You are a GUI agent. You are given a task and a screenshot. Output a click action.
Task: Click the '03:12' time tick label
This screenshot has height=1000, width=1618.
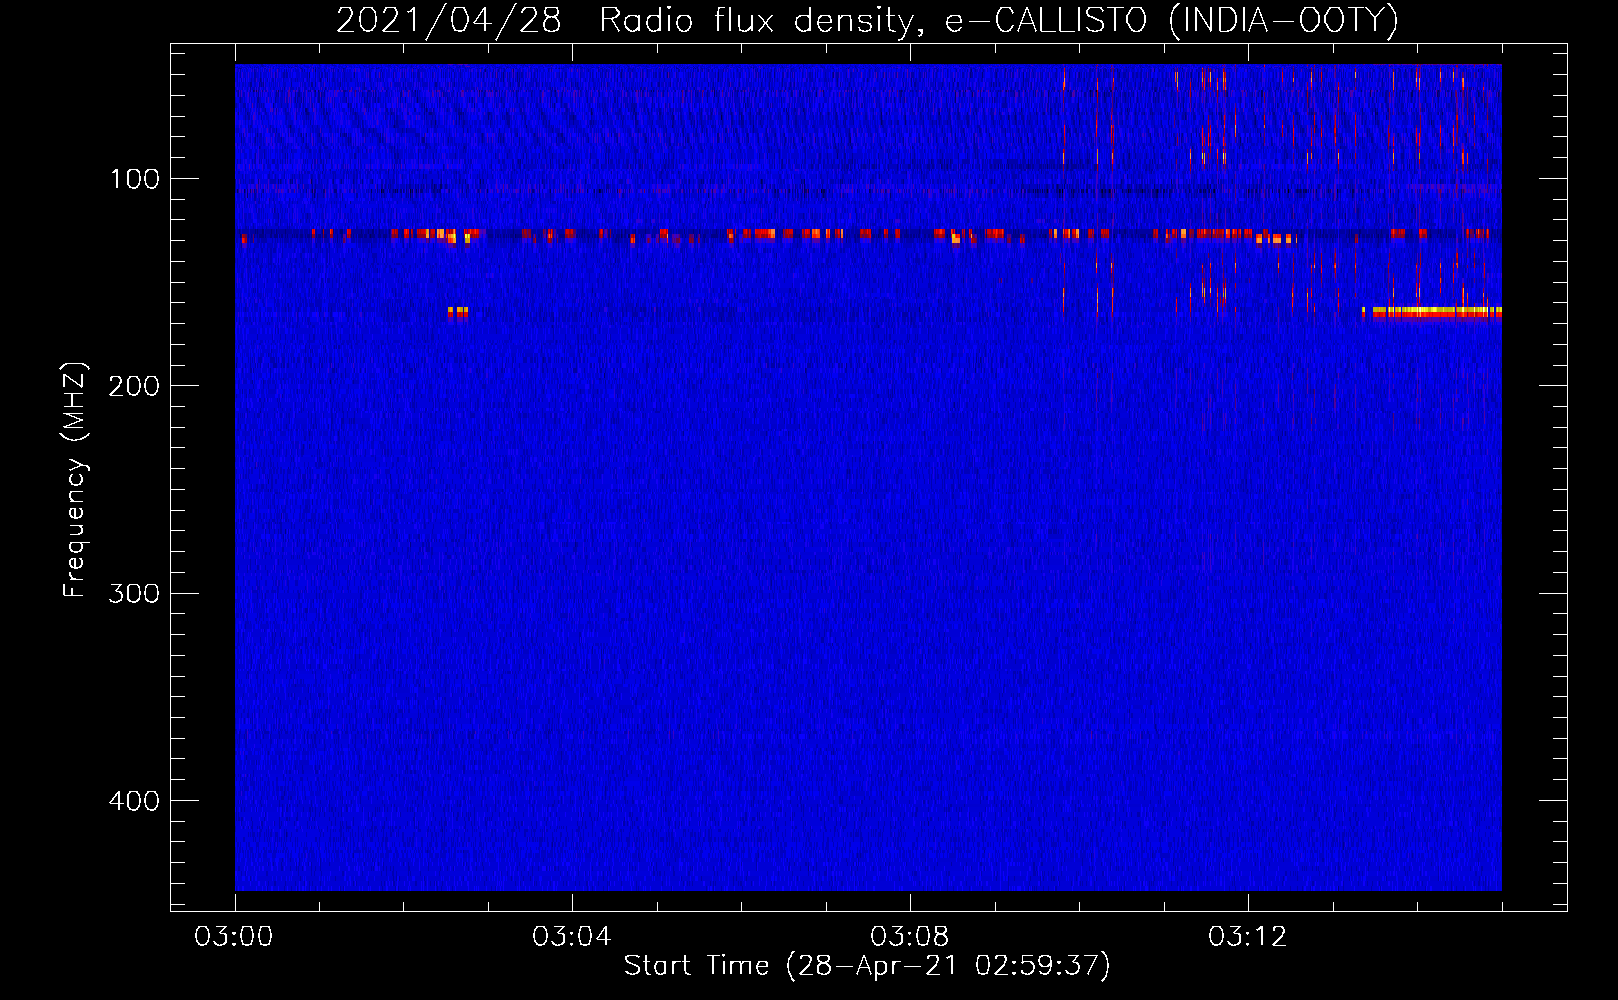tap(1248, 937)
